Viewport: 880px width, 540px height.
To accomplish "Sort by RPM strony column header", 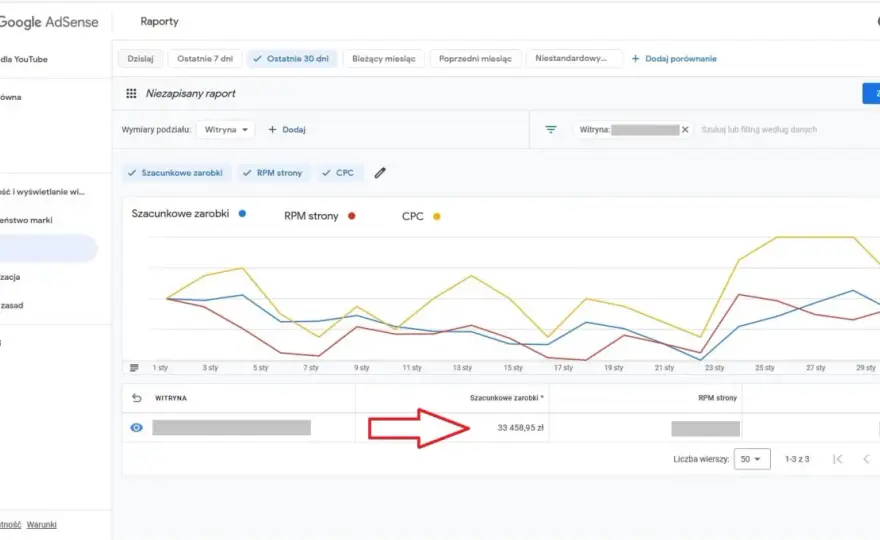I will coord(717,398).
